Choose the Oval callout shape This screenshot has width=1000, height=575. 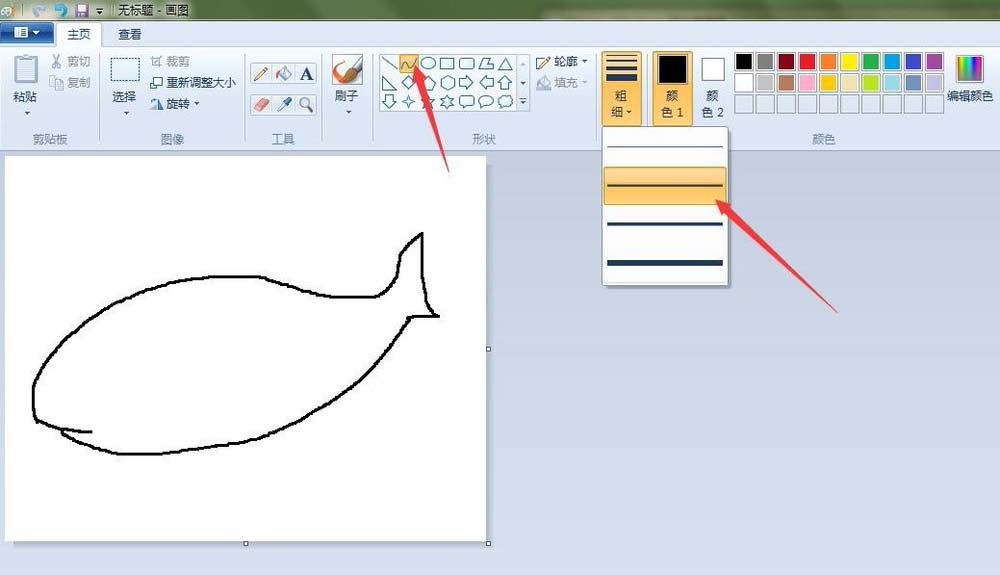point(486,101)
